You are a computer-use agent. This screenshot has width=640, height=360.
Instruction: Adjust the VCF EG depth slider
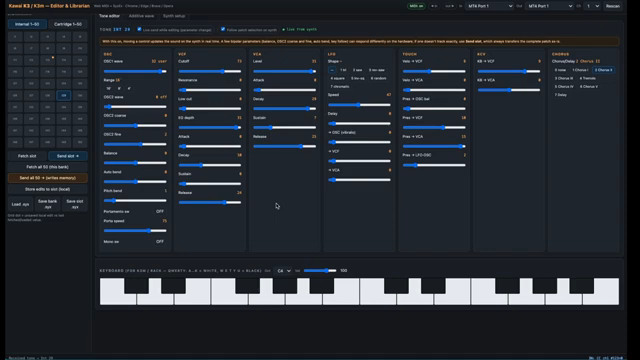210,127
